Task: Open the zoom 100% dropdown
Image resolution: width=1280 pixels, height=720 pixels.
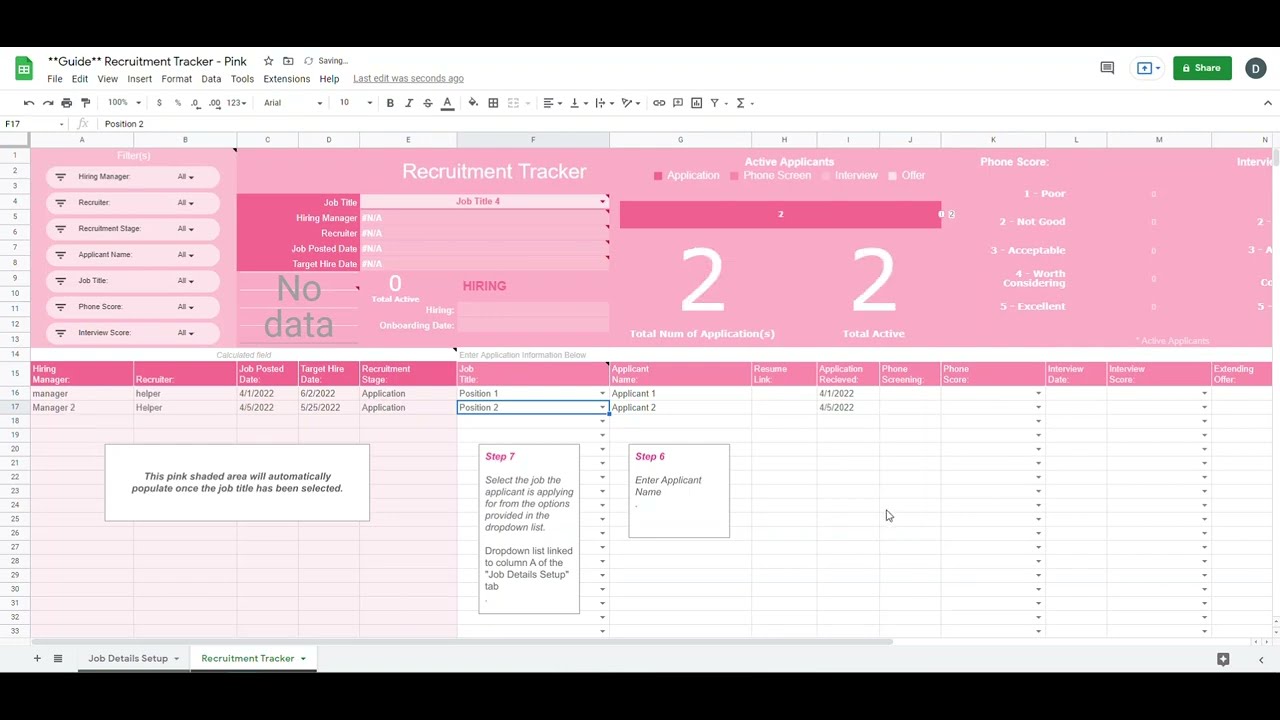Action: [124, 103]
